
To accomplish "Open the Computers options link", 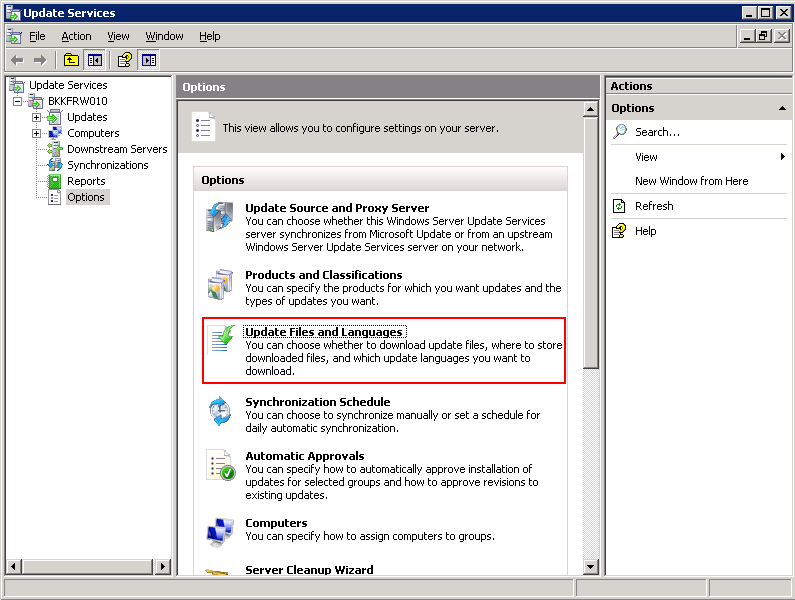I will 276,523.
